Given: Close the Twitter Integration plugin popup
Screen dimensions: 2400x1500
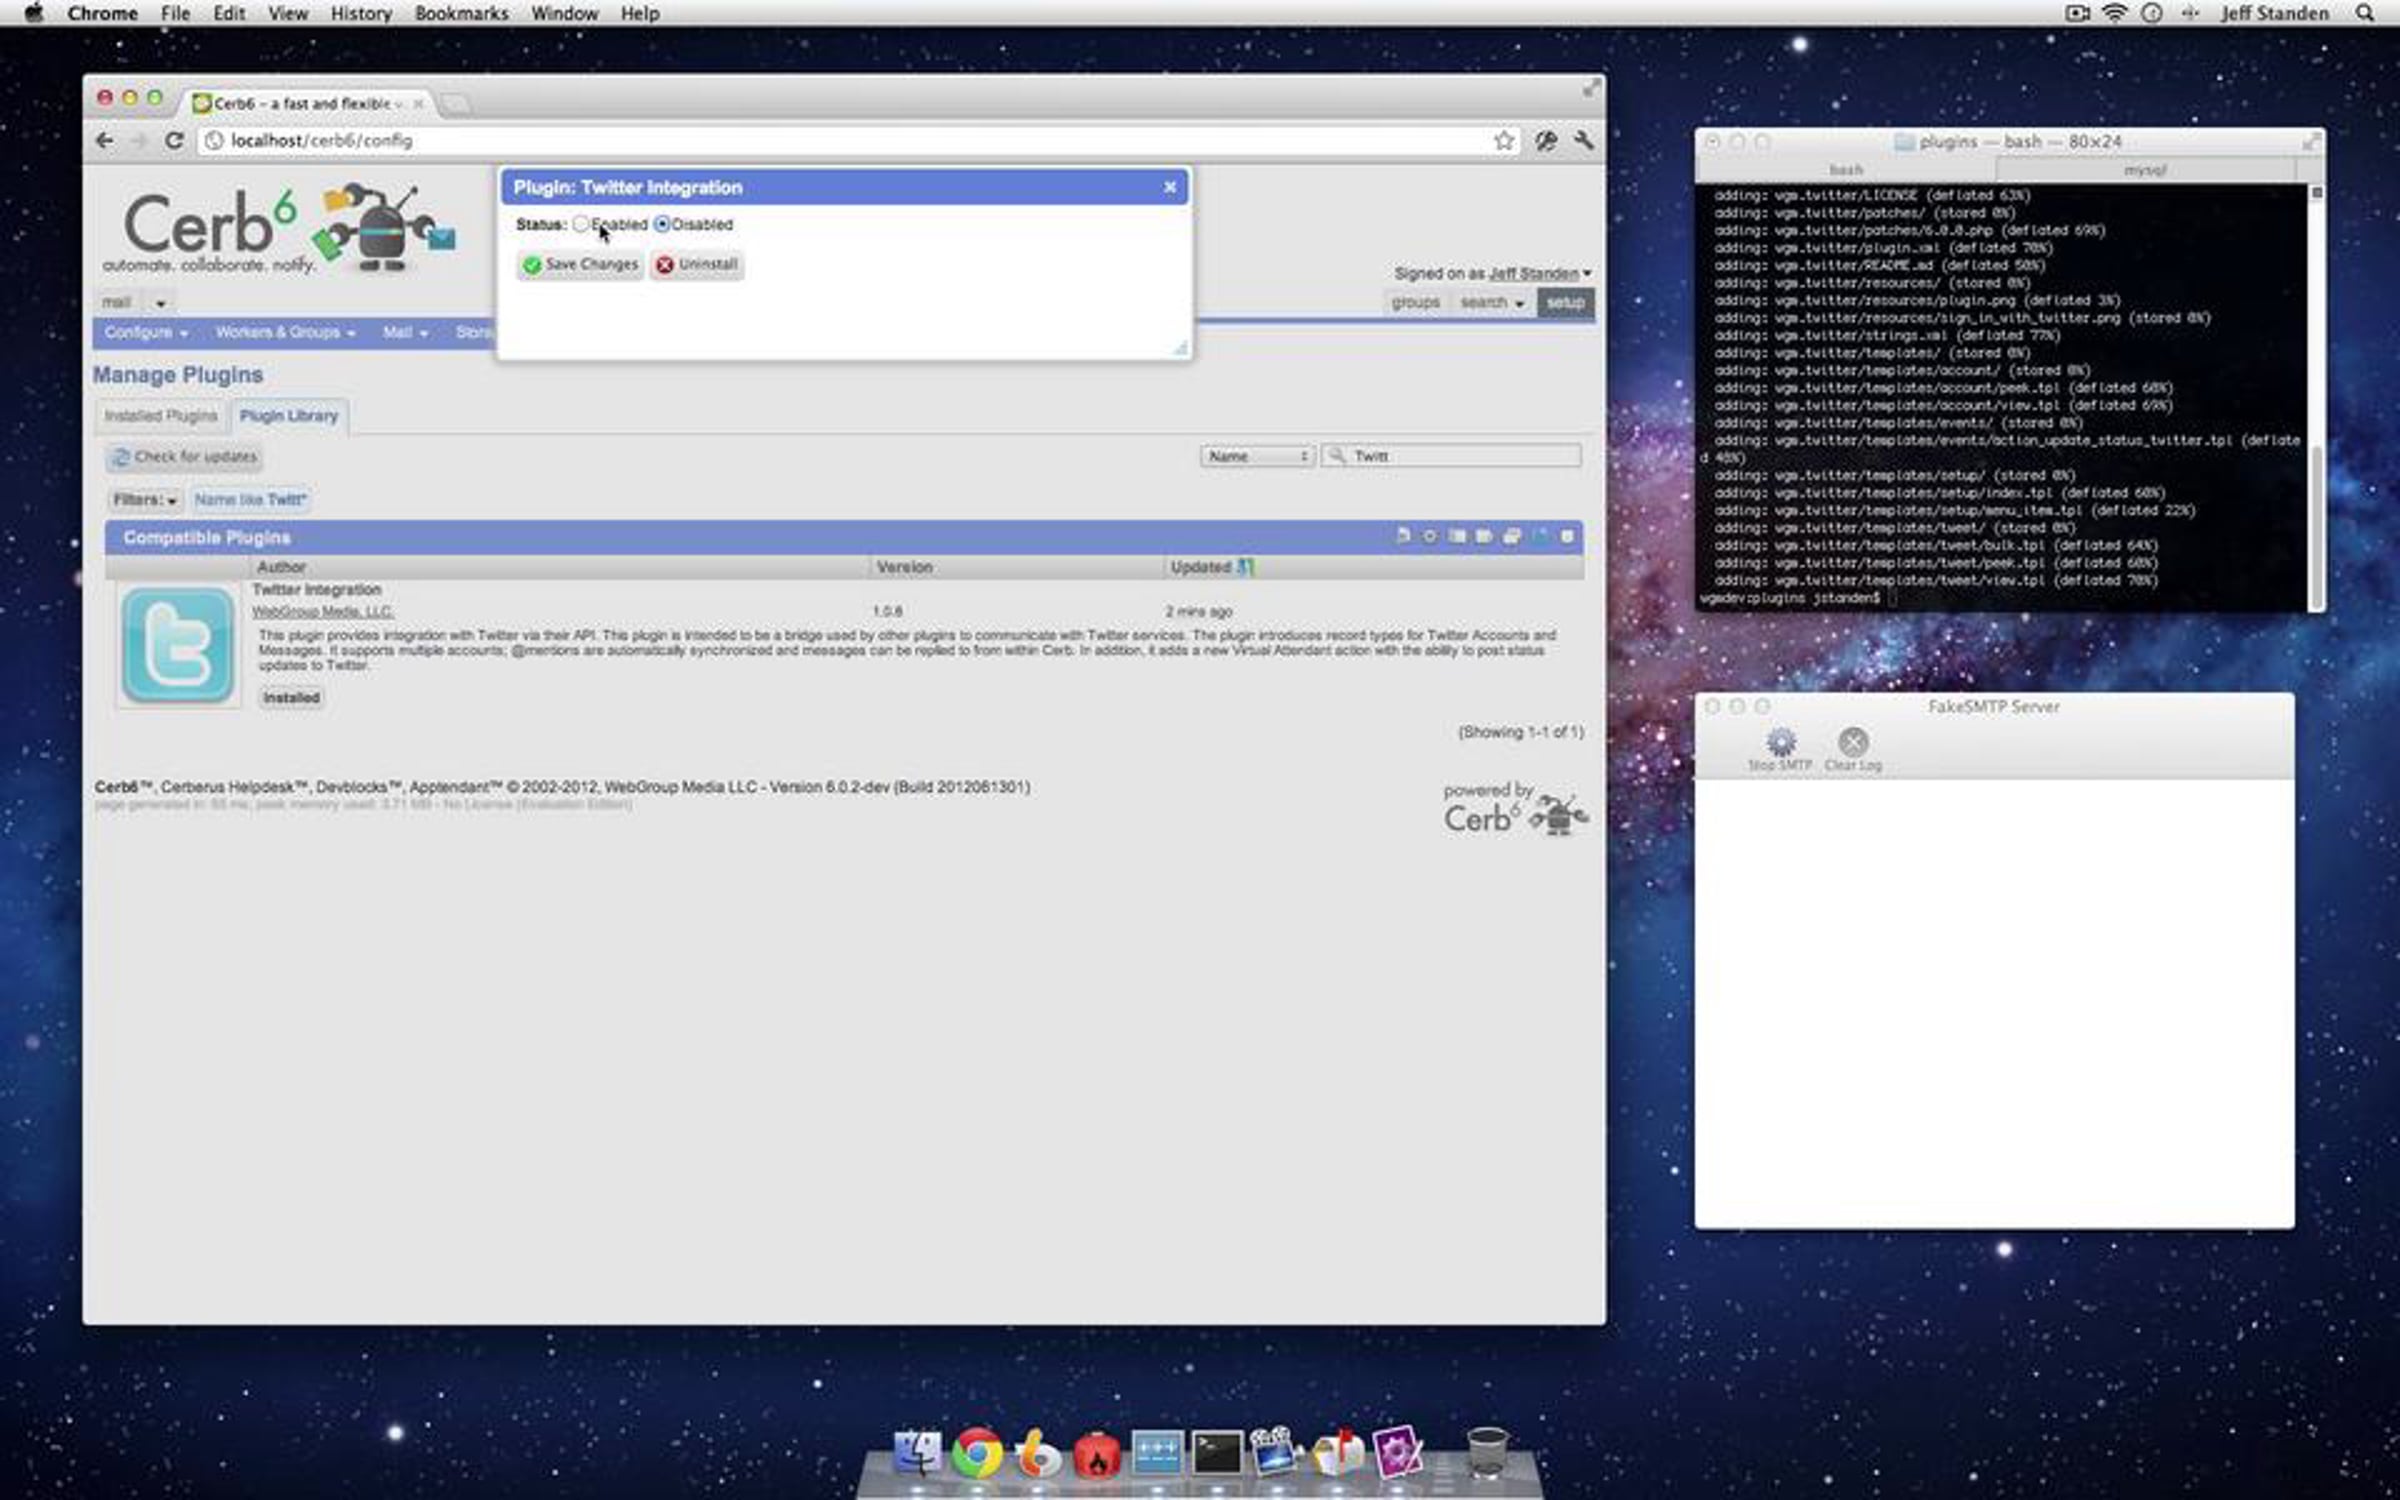Looking at the screenshot, I should tap(1169, 187).
